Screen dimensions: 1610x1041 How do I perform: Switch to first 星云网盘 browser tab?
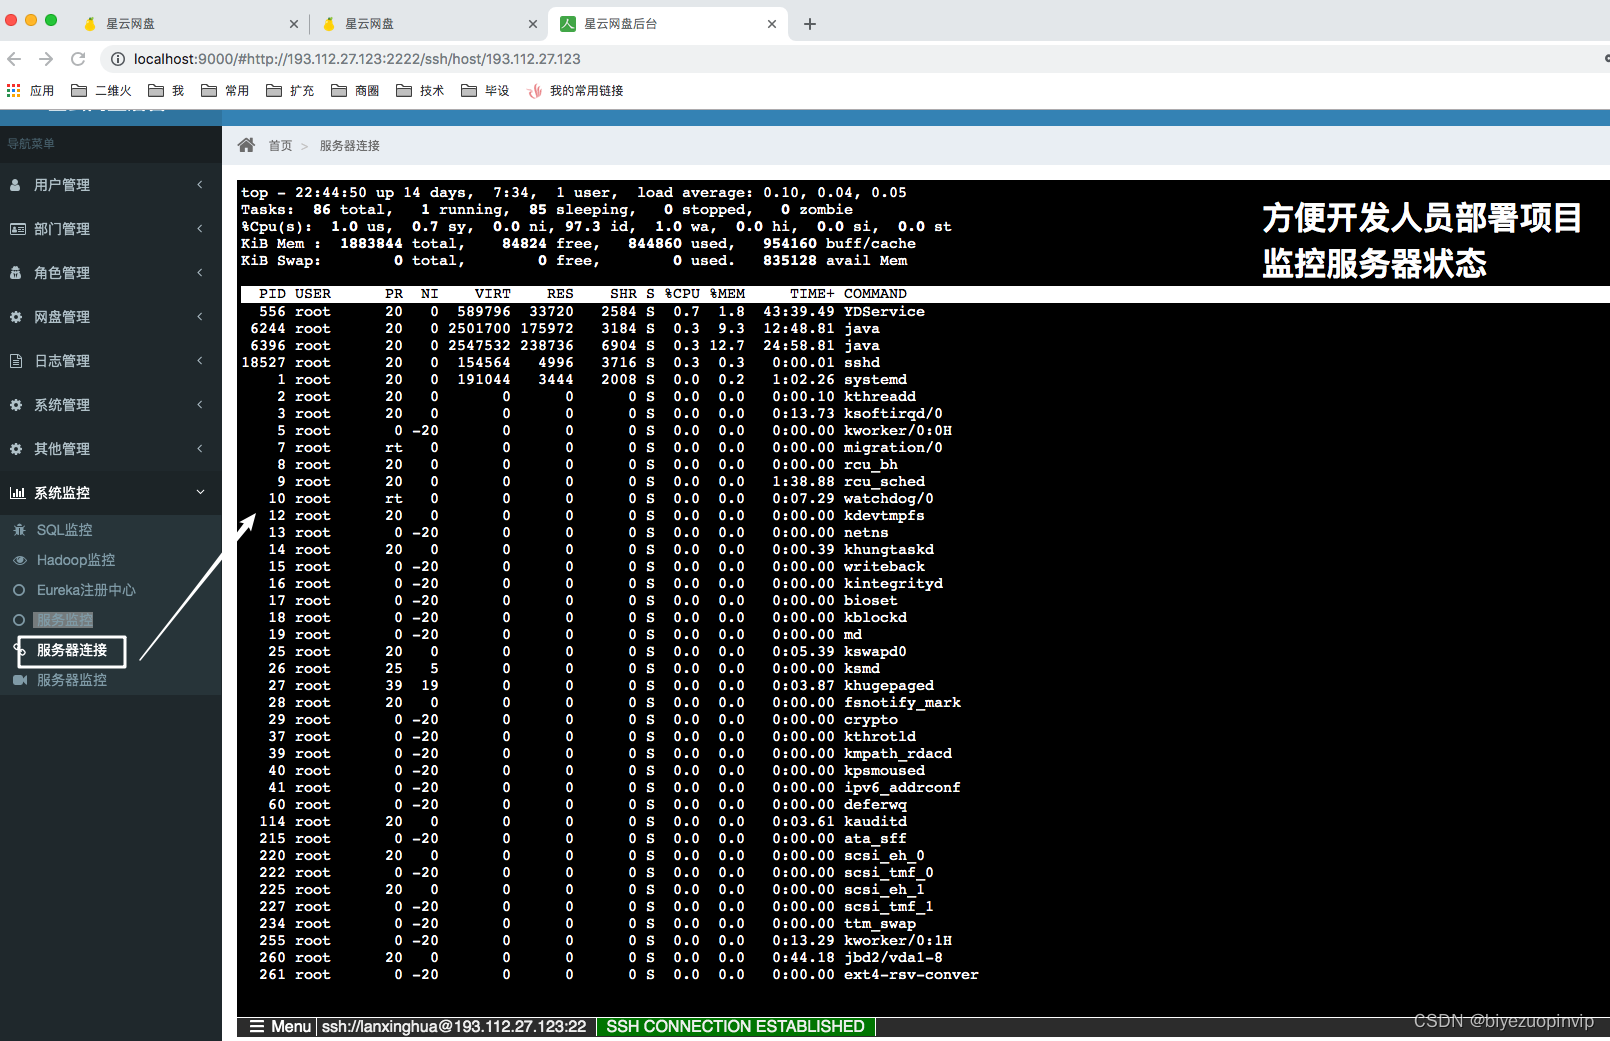188,24
